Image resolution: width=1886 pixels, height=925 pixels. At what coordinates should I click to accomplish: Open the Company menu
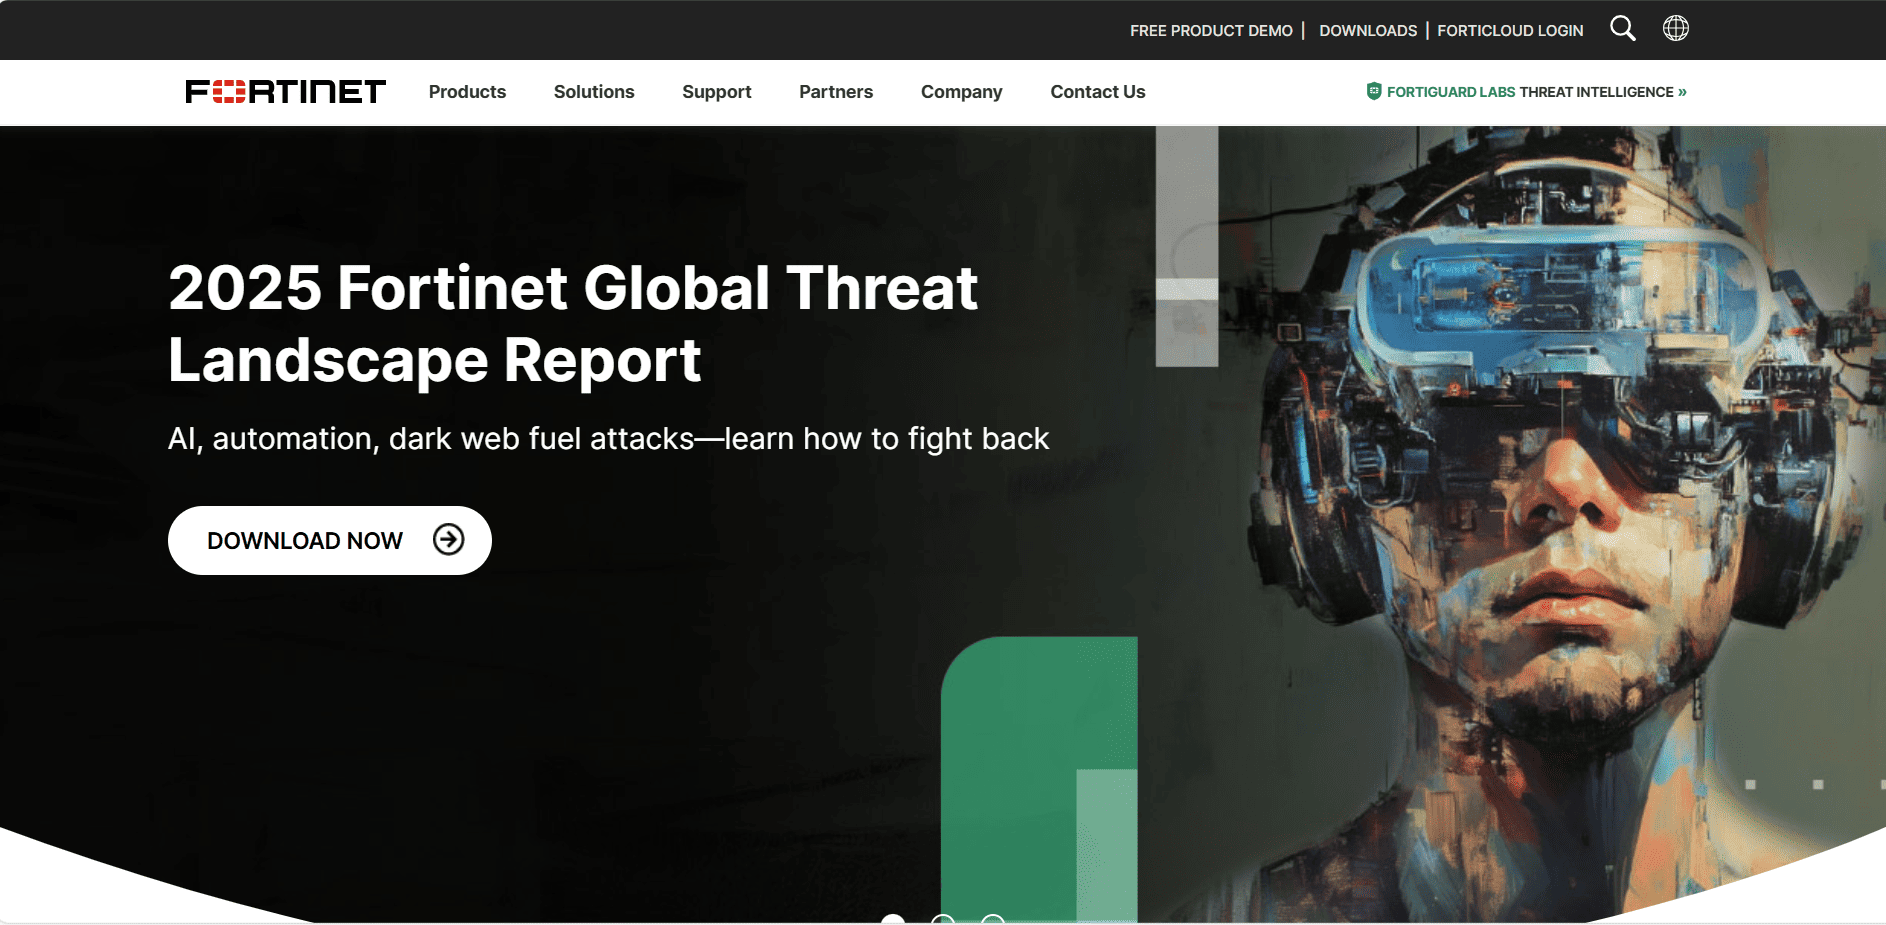click(x=962, y=92)
